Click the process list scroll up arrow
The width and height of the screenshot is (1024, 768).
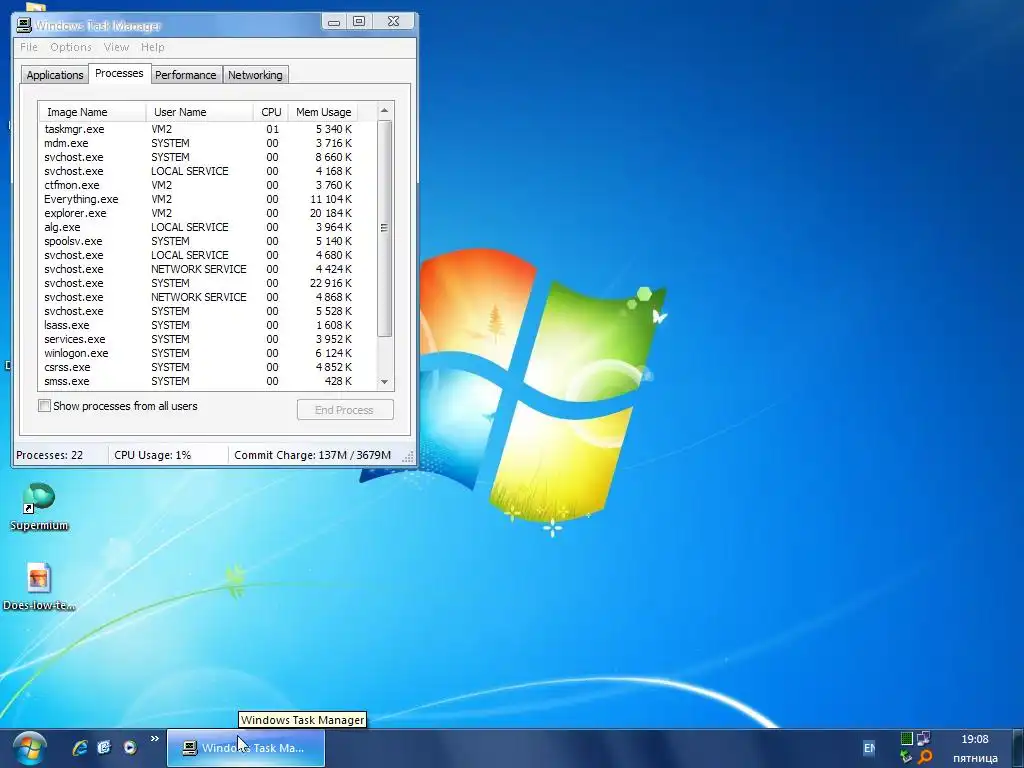pyautogui.click(x=385, y=111)
